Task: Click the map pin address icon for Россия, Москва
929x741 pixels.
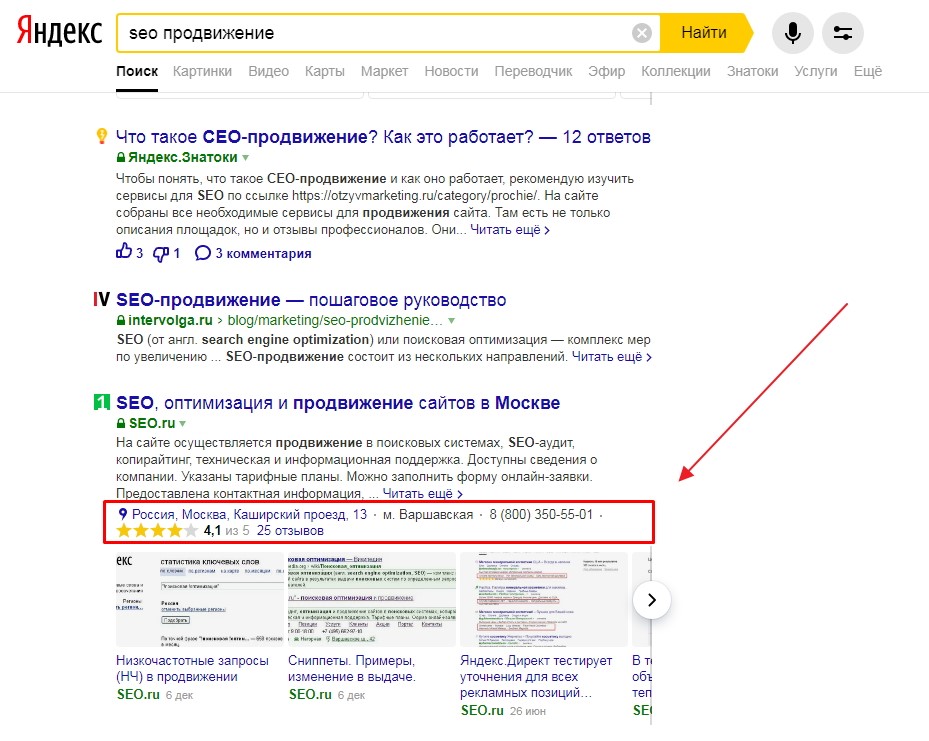Action: coord(123,515)
